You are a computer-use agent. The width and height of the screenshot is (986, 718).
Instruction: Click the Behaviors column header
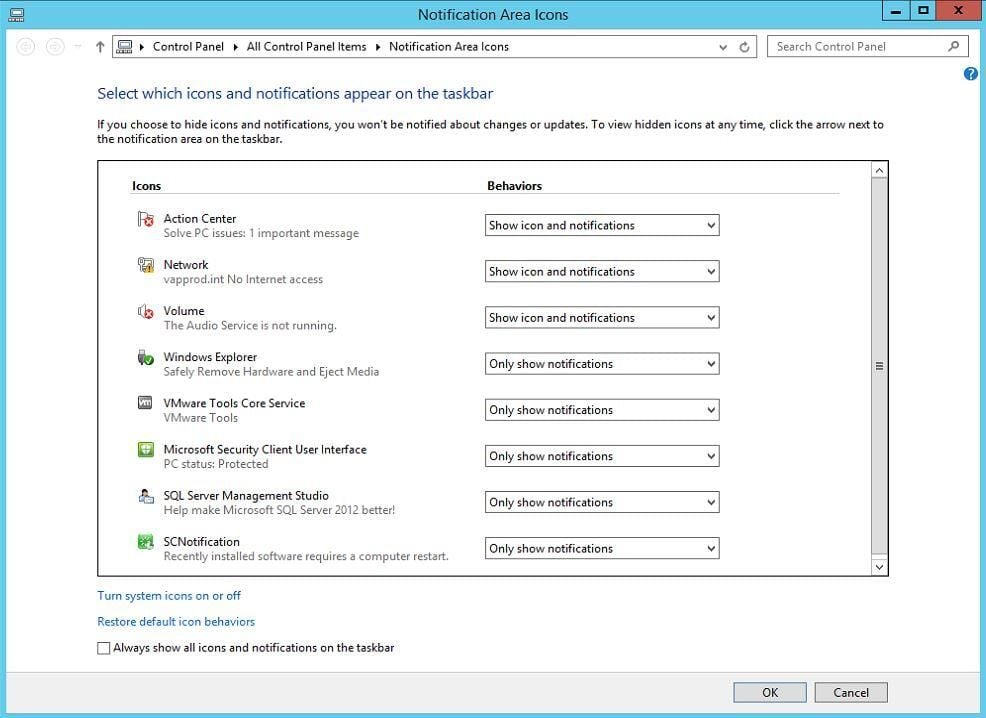click(x=514, y=185)
